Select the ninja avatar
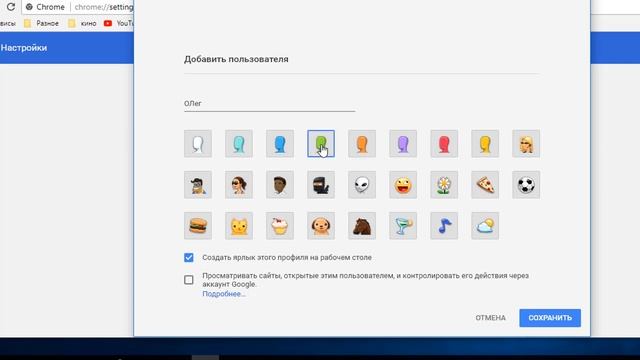Screen dimensions: 640x360 pyautogui.click(x=321, y=185)
